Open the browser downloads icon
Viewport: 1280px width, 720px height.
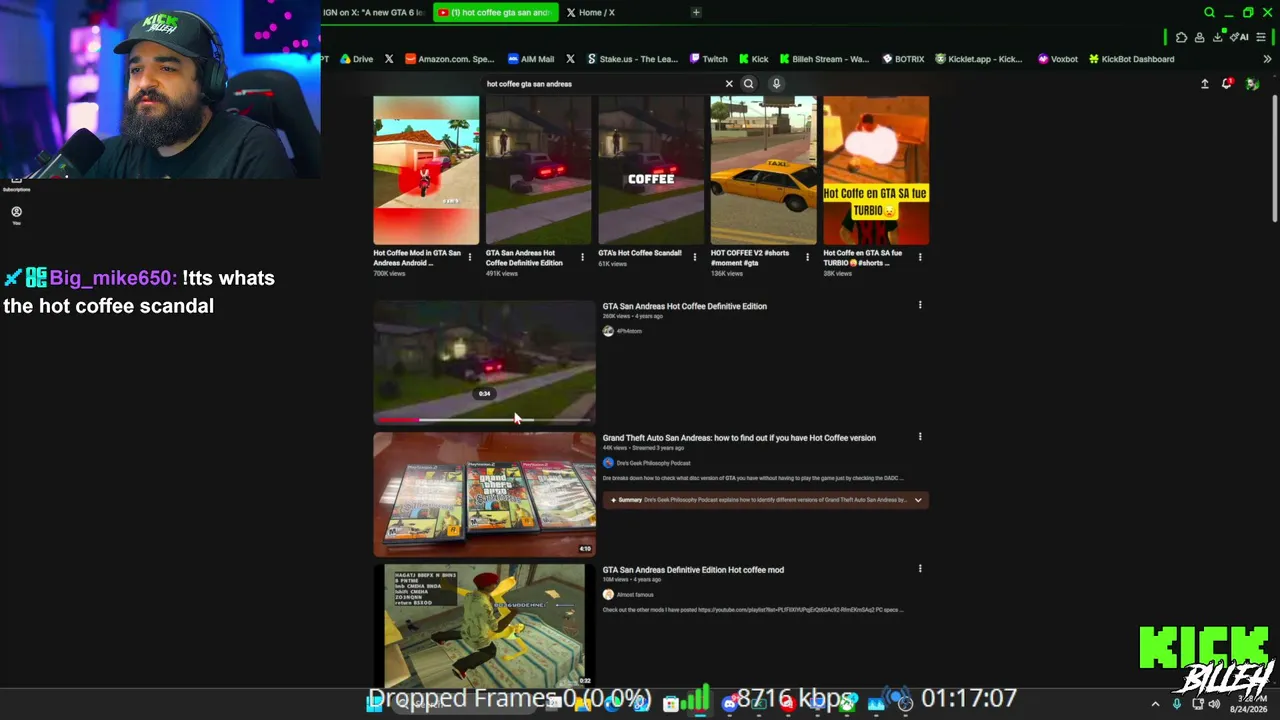pos(1217,37)
